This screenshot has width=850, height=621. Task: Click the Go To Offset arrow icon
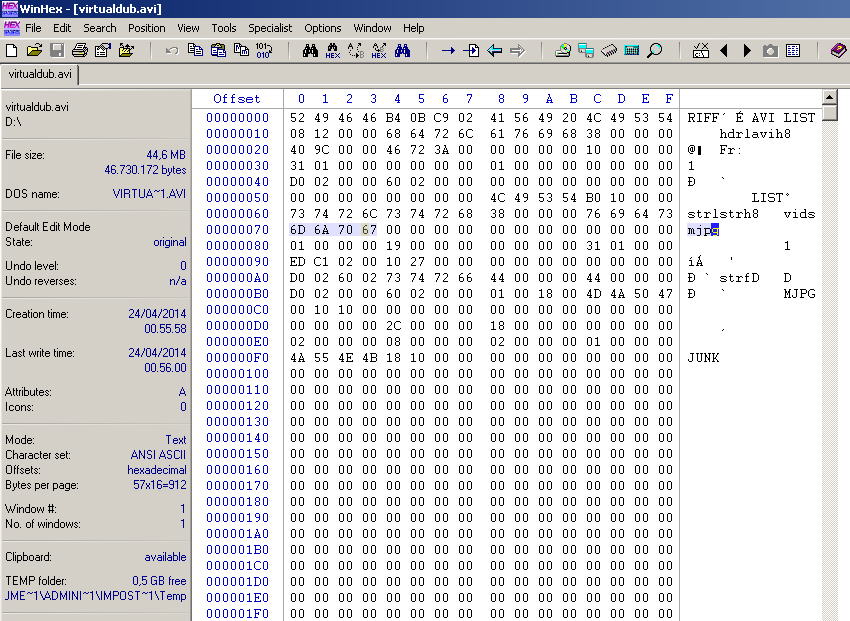pos(448,51)
